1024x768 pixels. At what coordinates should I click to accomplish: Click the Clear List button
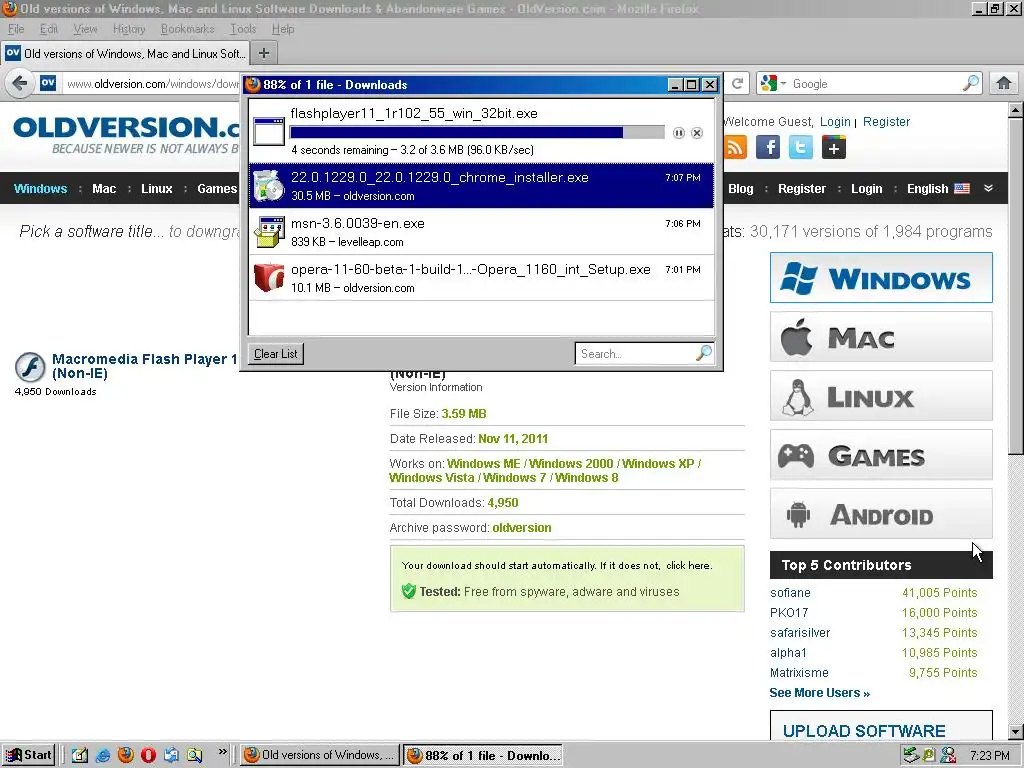click(x=276, y=353)
